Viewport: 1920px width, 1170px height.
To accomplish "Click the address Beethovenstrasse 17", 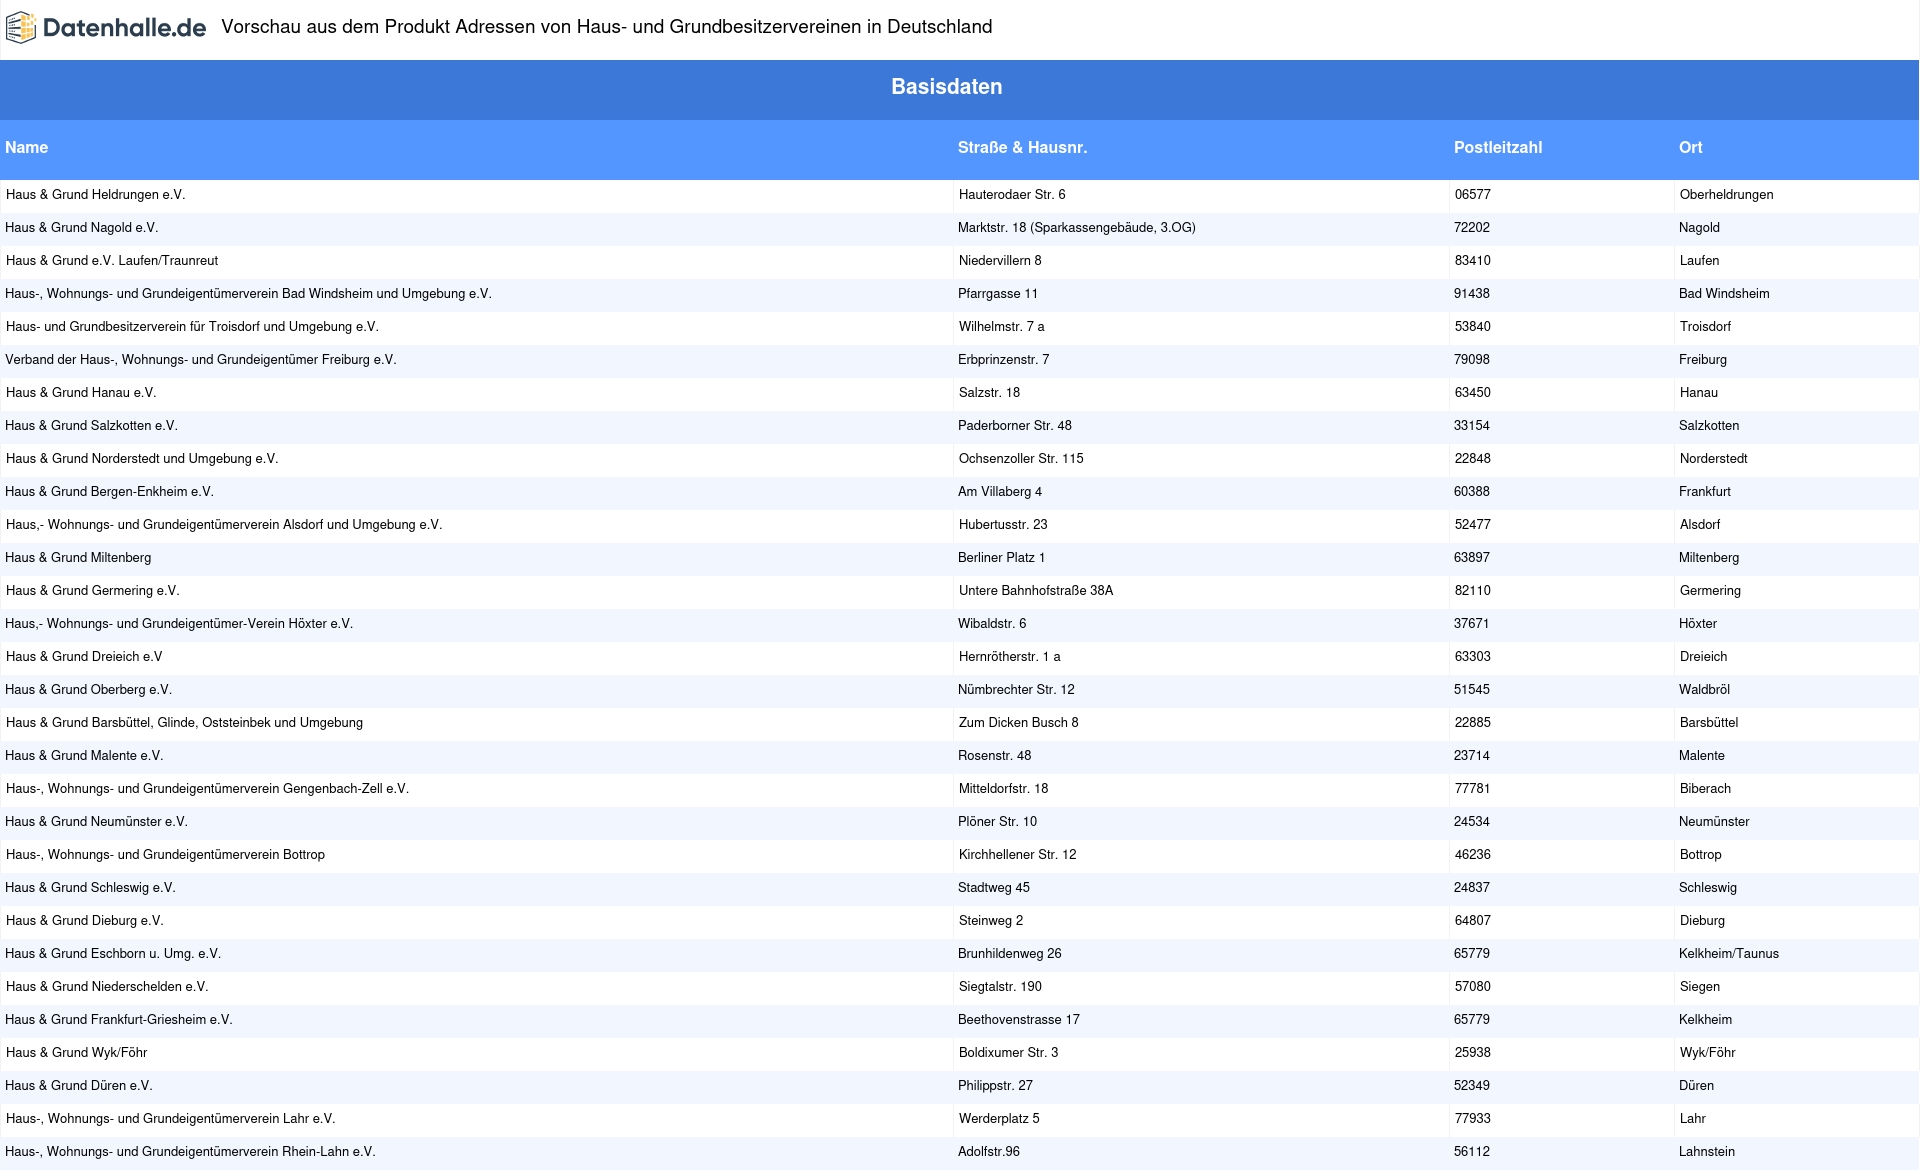I will point(1019,1020).
